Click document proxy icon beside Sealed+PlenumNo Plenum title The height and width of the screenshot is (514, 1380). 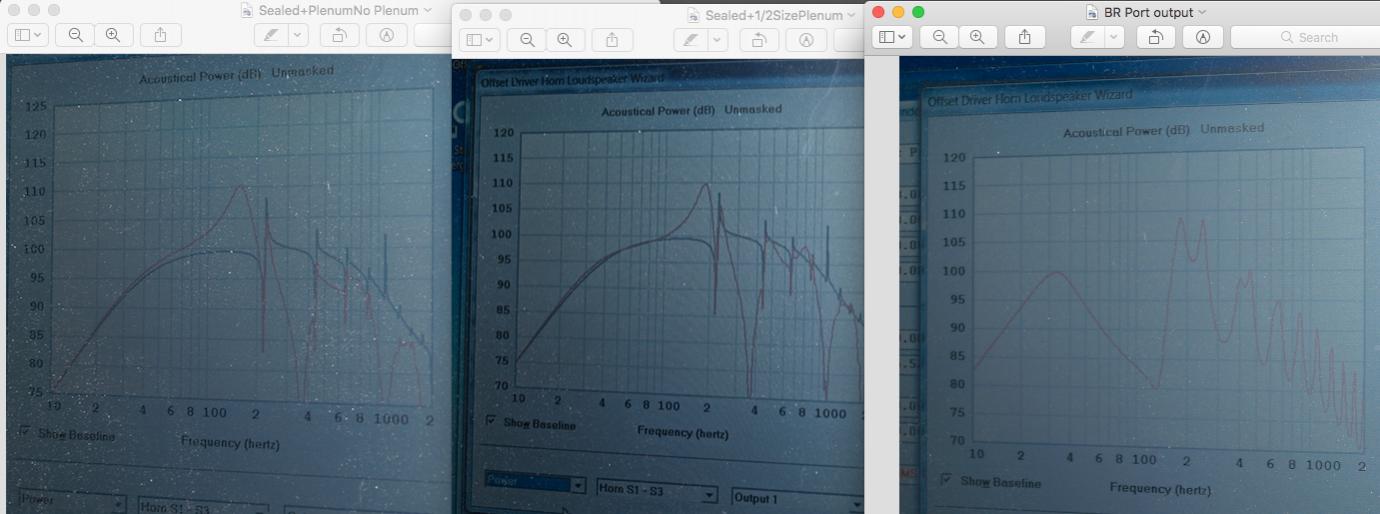(248, 9)
